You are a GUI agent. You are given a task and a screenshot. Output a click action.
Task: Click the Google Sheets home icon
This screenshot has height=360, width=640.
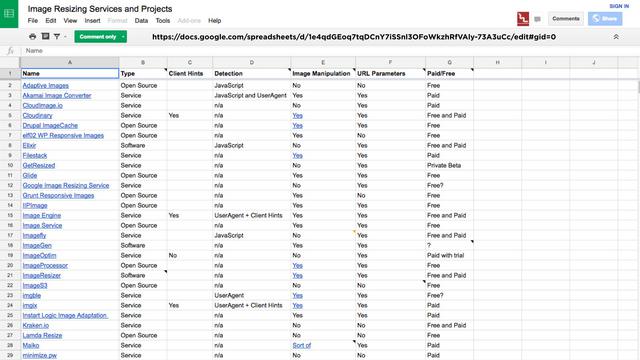pyautogui.click(x=9, y=13)
